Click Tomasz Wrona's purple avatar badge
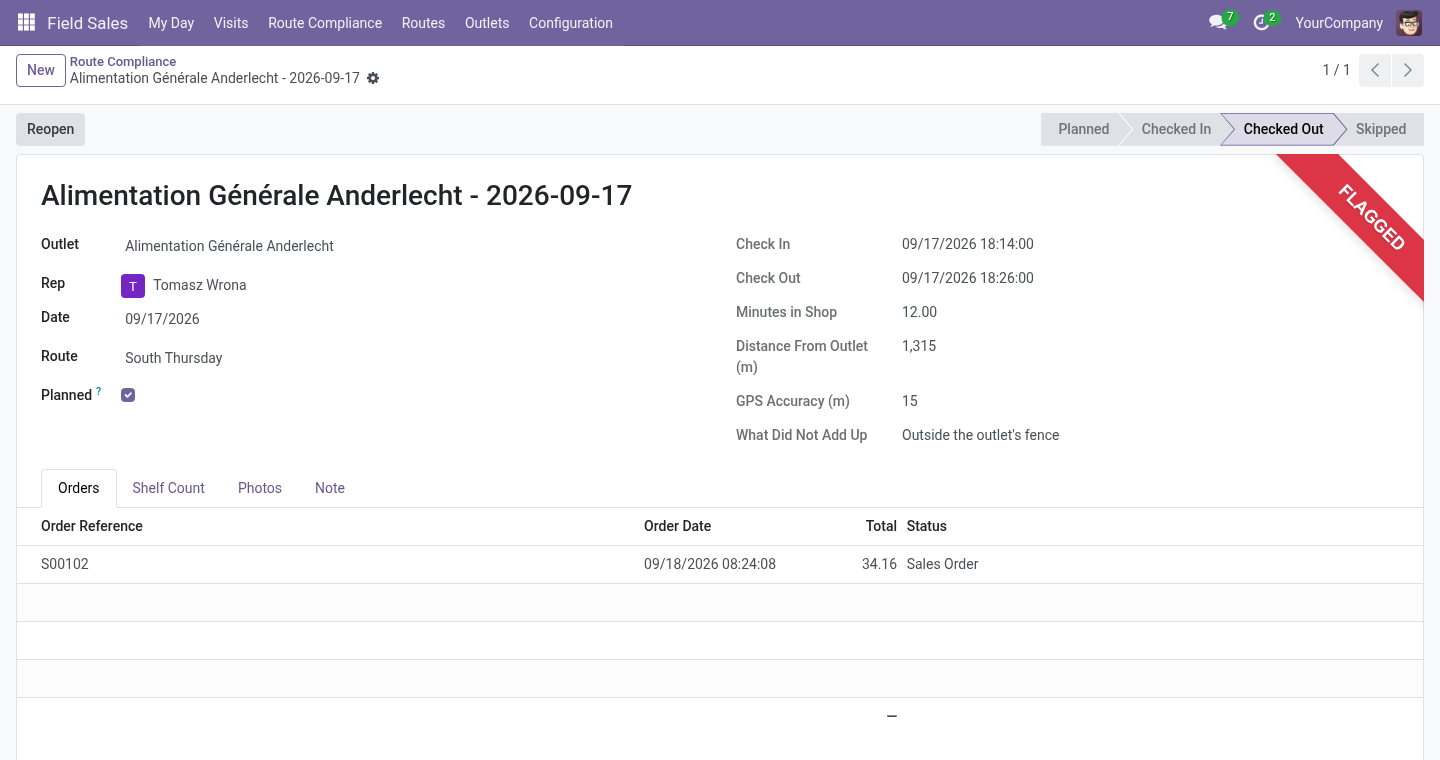1440x760 pixels. coord(133,286)
